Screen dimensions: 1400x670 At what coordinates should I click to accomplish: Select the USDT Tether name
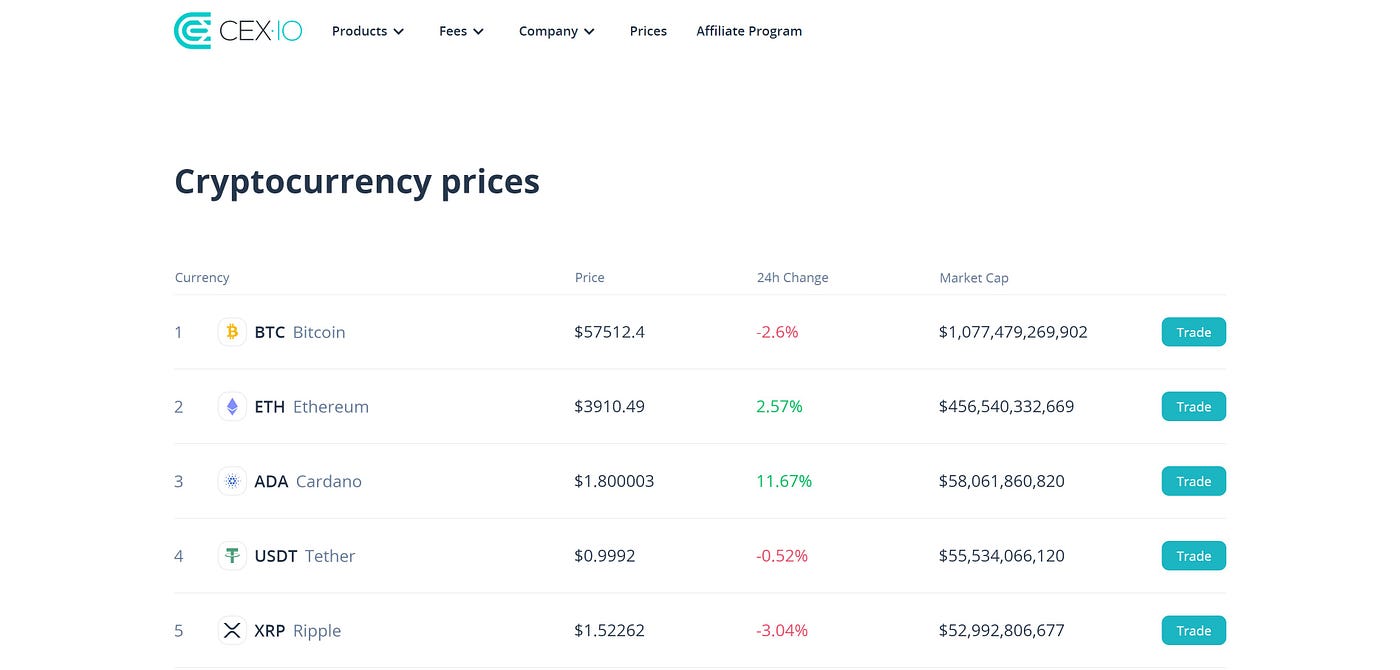305,556
